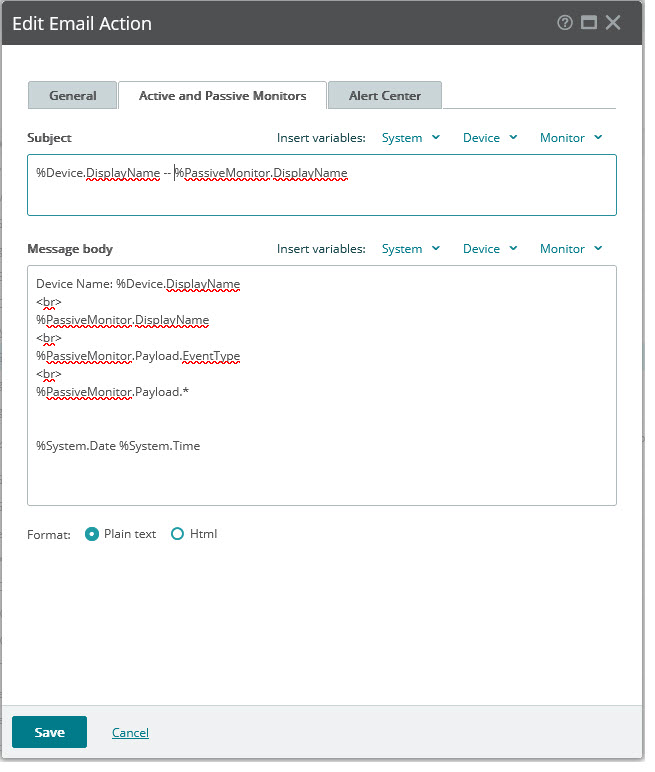Close the Edit Email Action dialog

[613, 23]
